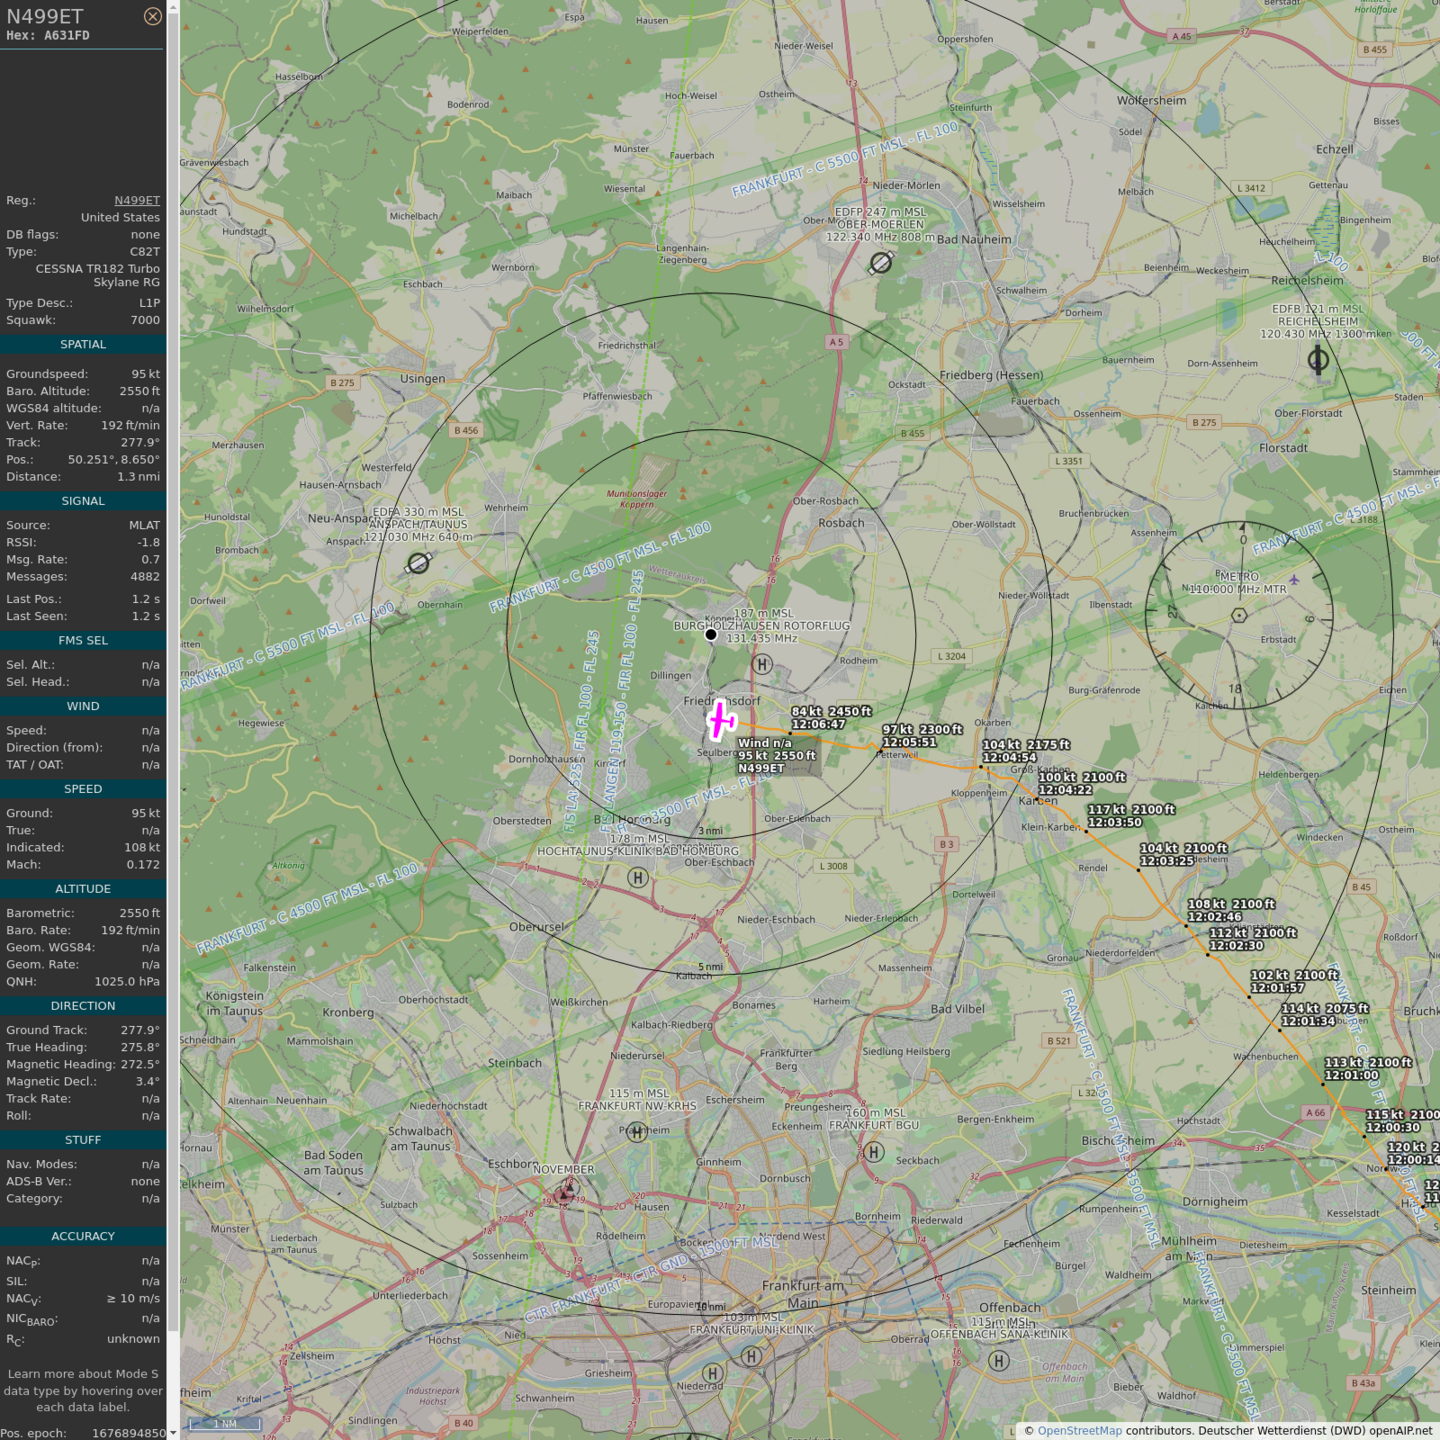Click the Frankfurt Uni-Klinik heliport icon
Screen dimensions: 1440x1440
[x=751, y=1356]
